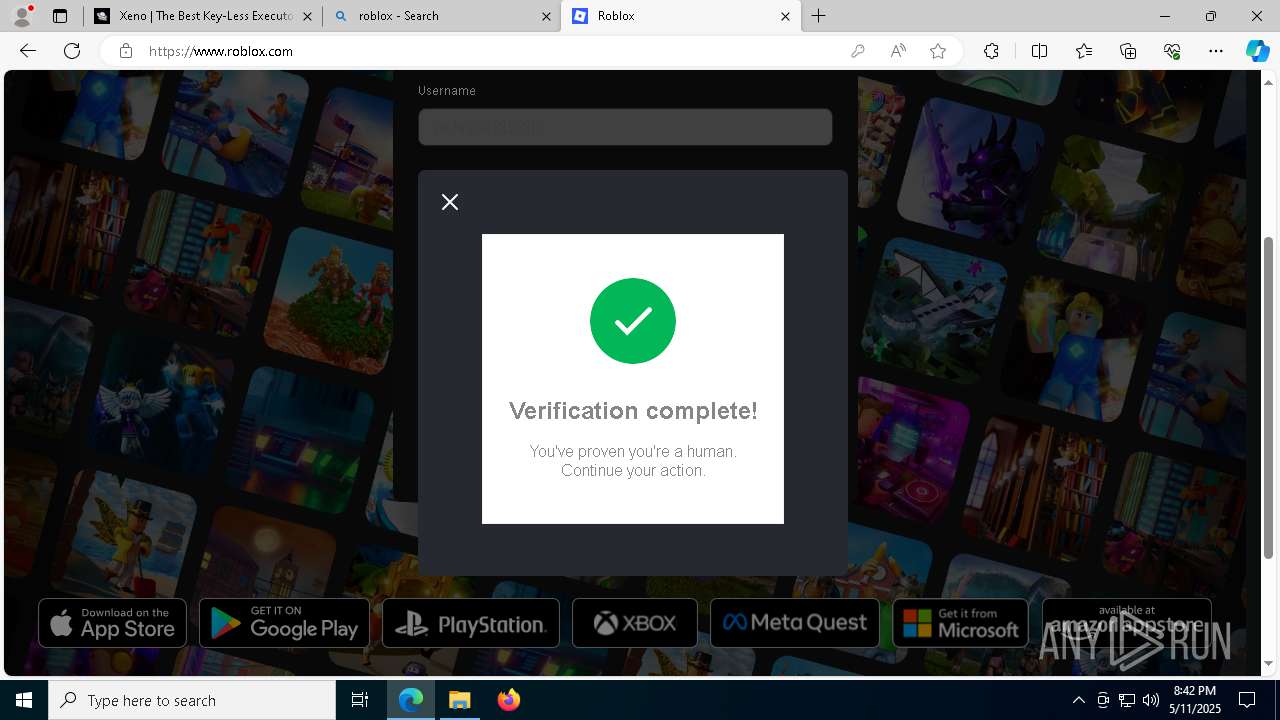Add this page to favorites
This screenshot has width=1280, height=720.
(938, 51)
